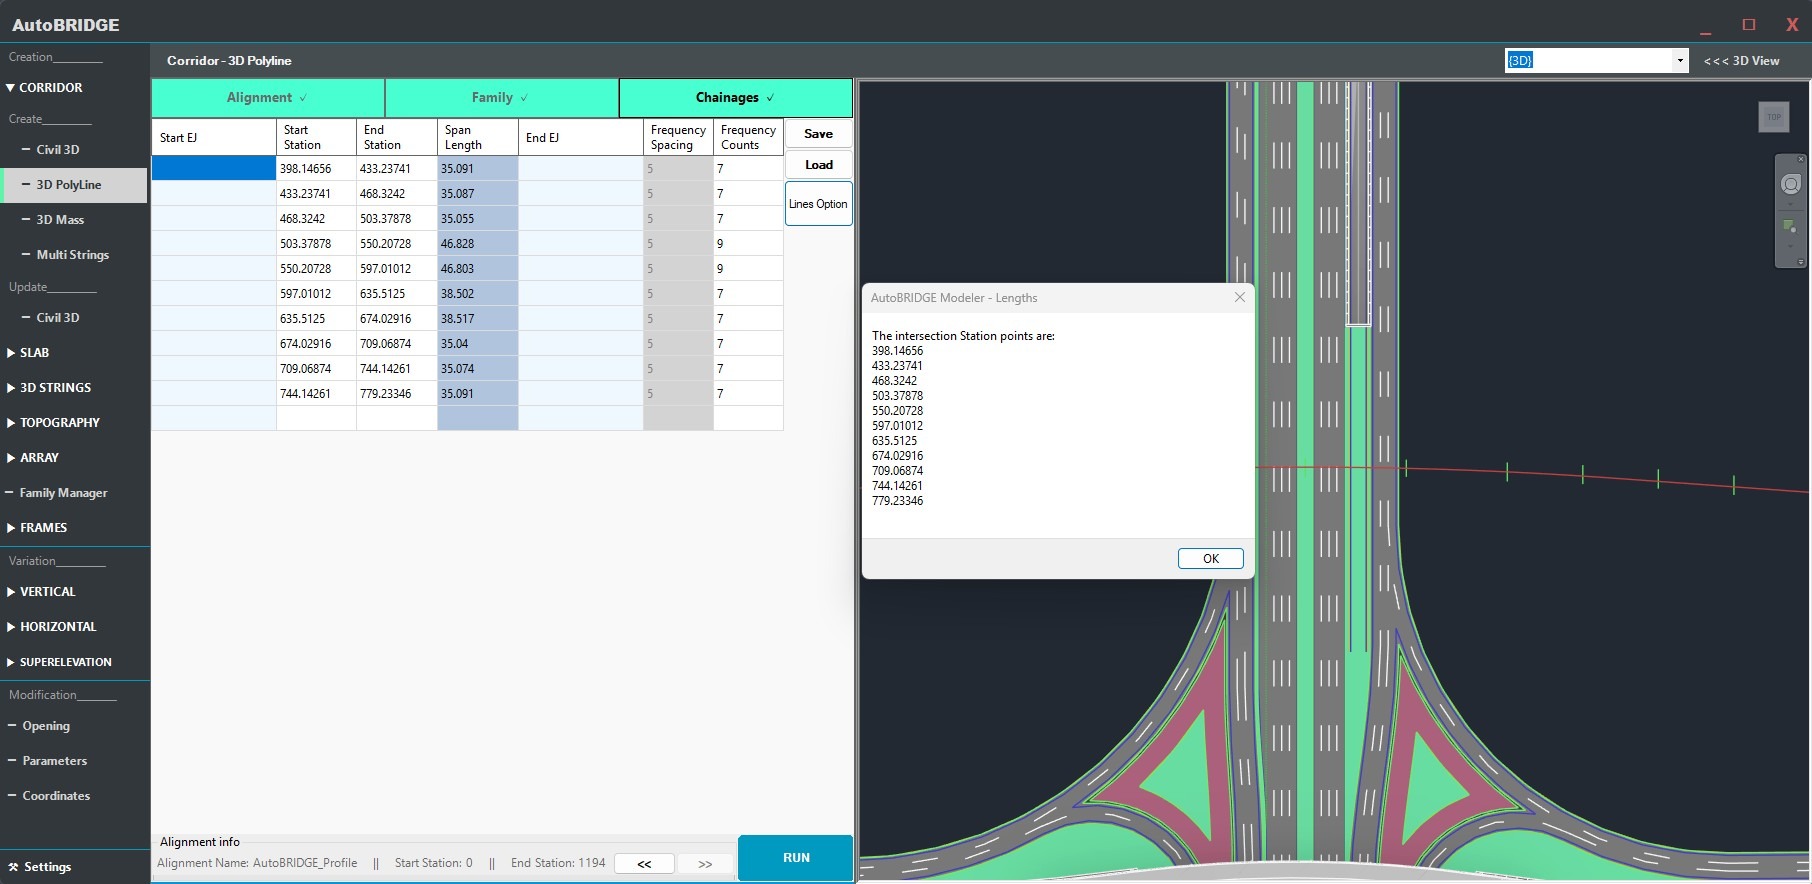This screenshot has width=1812, height=884.
Task: Switch to the Family tab
Action: tap(500, 98)
